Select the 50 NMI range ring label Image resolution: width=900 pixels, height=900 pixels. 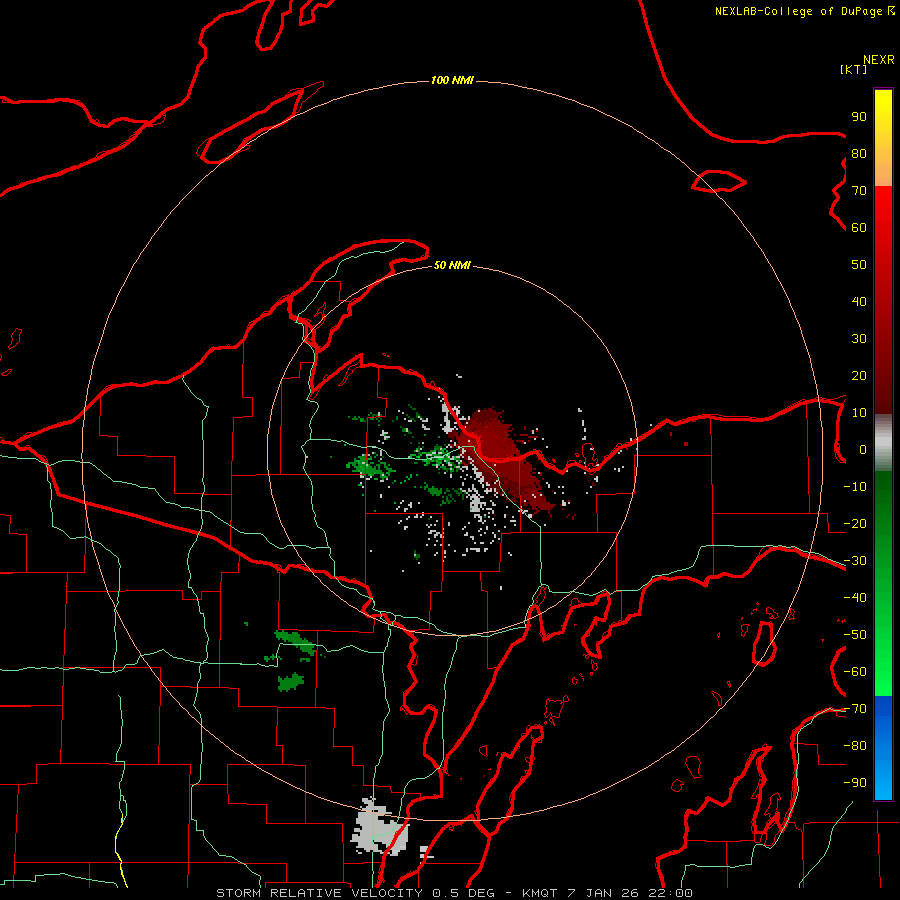(x=452, y=265)
